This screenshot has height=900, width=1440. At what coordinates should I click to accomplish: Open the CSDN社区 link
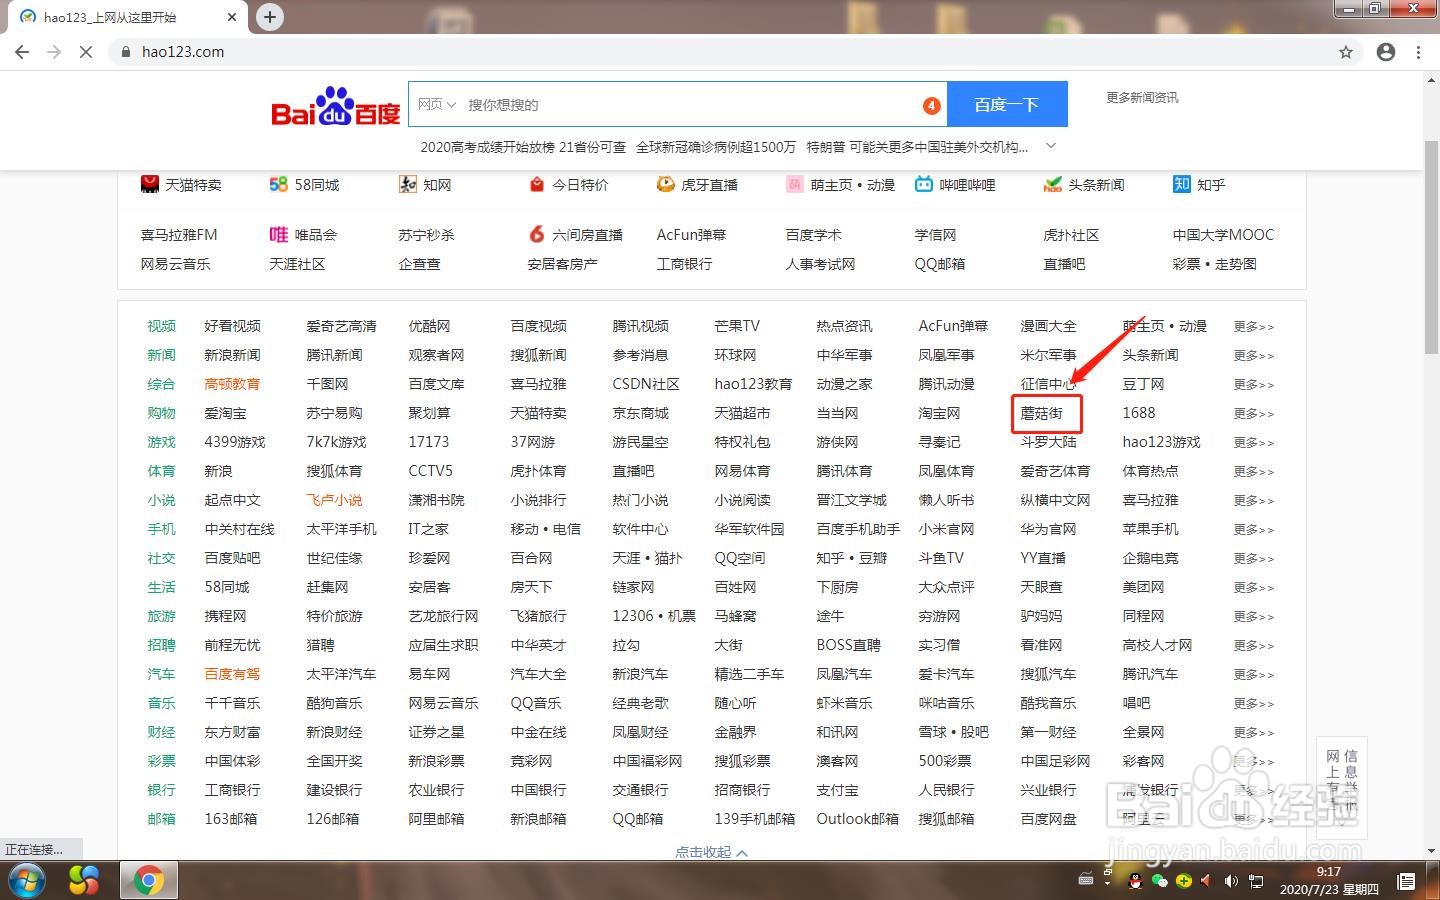[646, 384]
